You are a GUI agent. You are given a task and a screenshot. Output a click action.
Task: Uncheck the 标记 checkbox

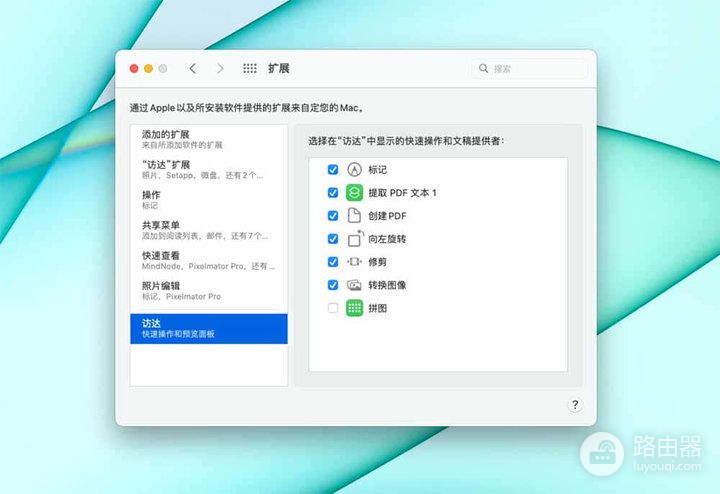333,169
